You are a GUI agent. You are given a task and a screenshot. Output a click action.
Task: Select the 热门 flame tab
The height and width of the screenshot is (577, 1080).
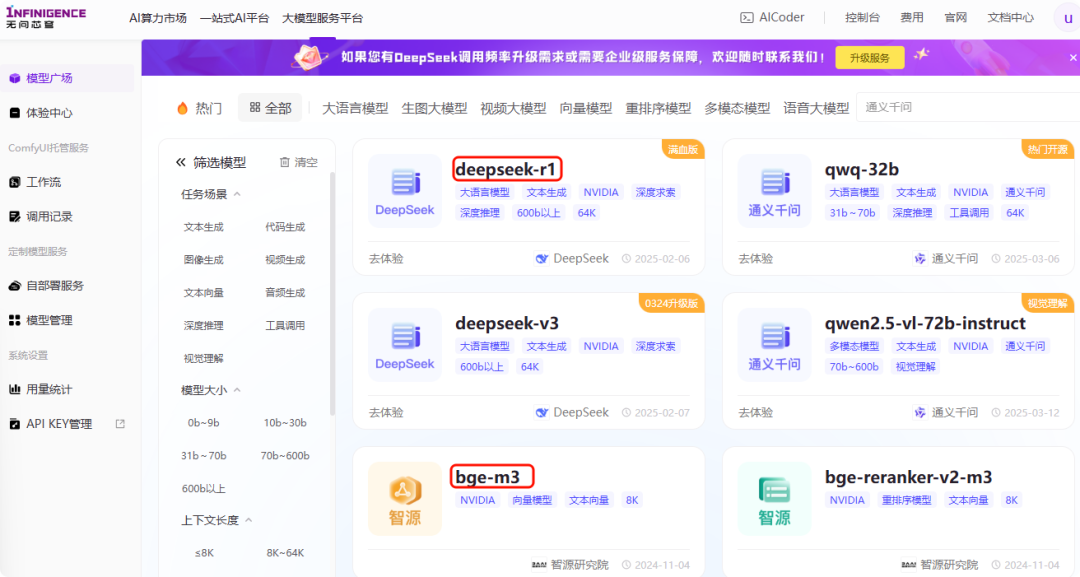coord(199,108)
